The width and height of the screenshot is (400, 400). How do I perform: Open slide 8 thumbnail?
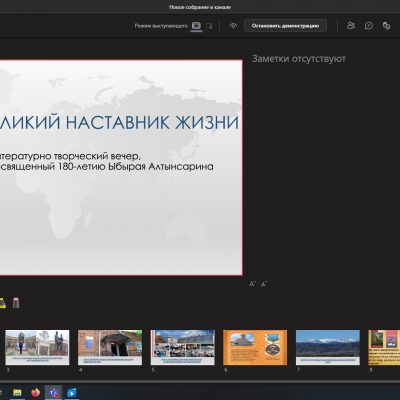click(384, 348)
